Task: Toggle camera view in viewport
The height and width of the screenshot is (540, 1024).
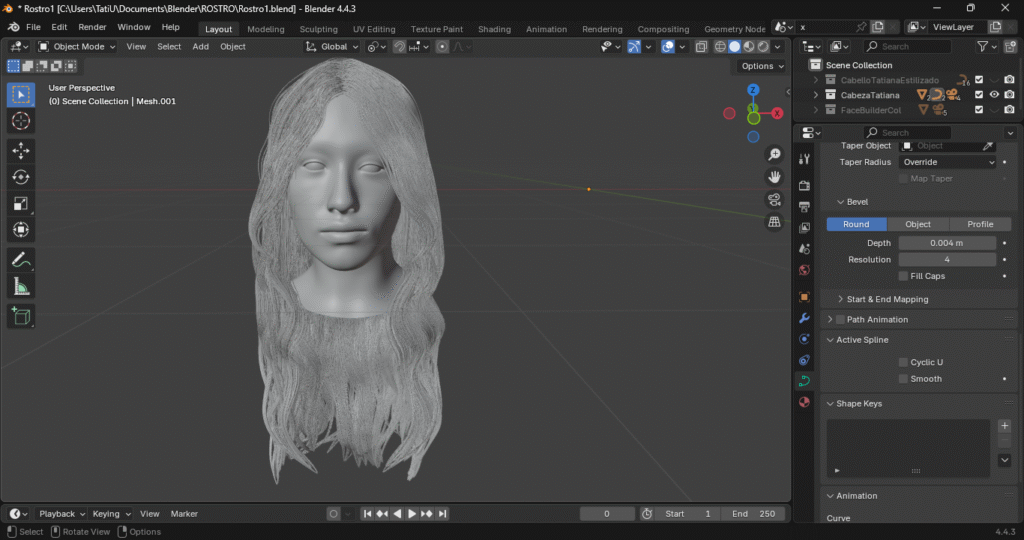Action: pos(774,199)
